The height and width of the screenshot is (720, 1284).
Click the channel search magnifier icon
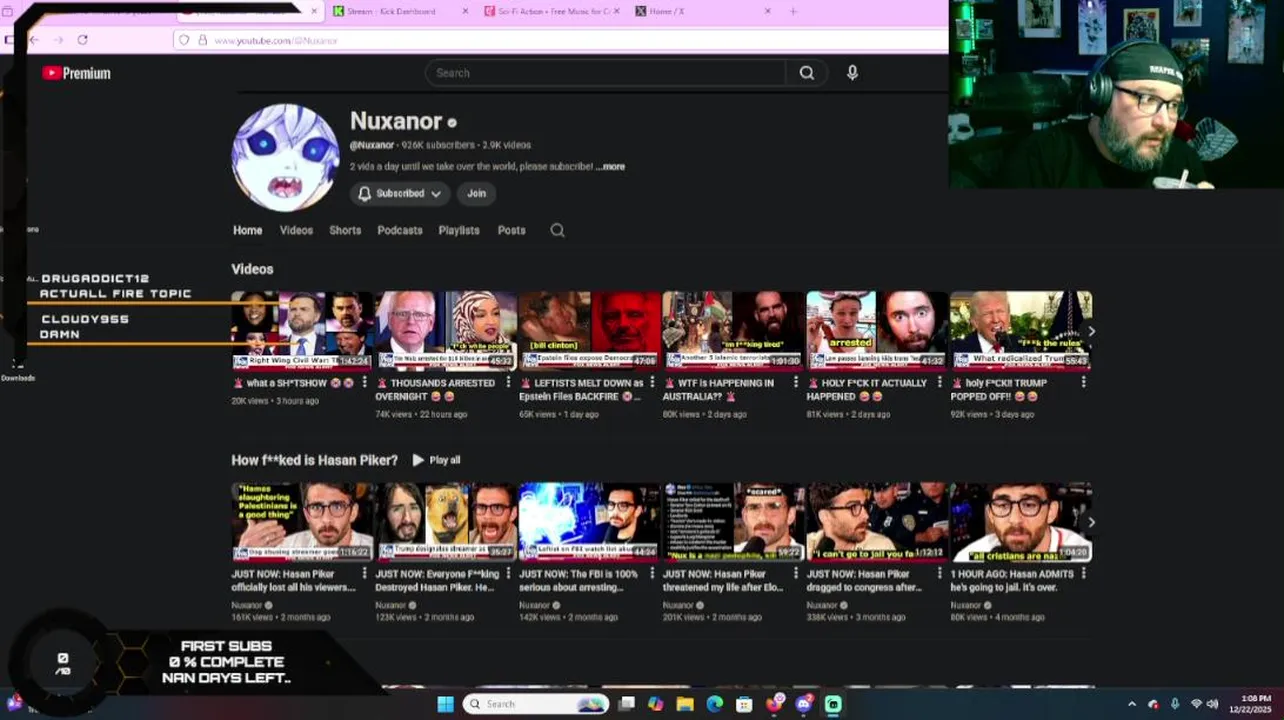pos(557,230)
